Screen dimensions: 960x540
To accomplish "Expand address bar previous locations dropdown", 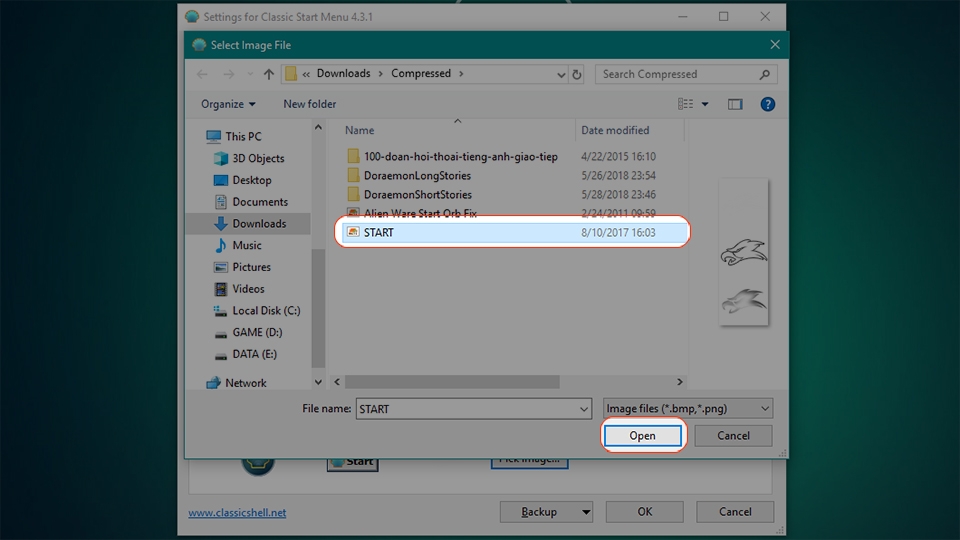I will (561, 75).
